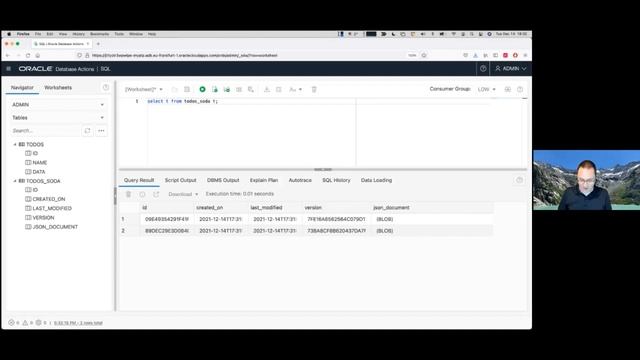Switch to the Worksheets tab
This screenshot has width=640, height=360.
click(x=58, y=87)
